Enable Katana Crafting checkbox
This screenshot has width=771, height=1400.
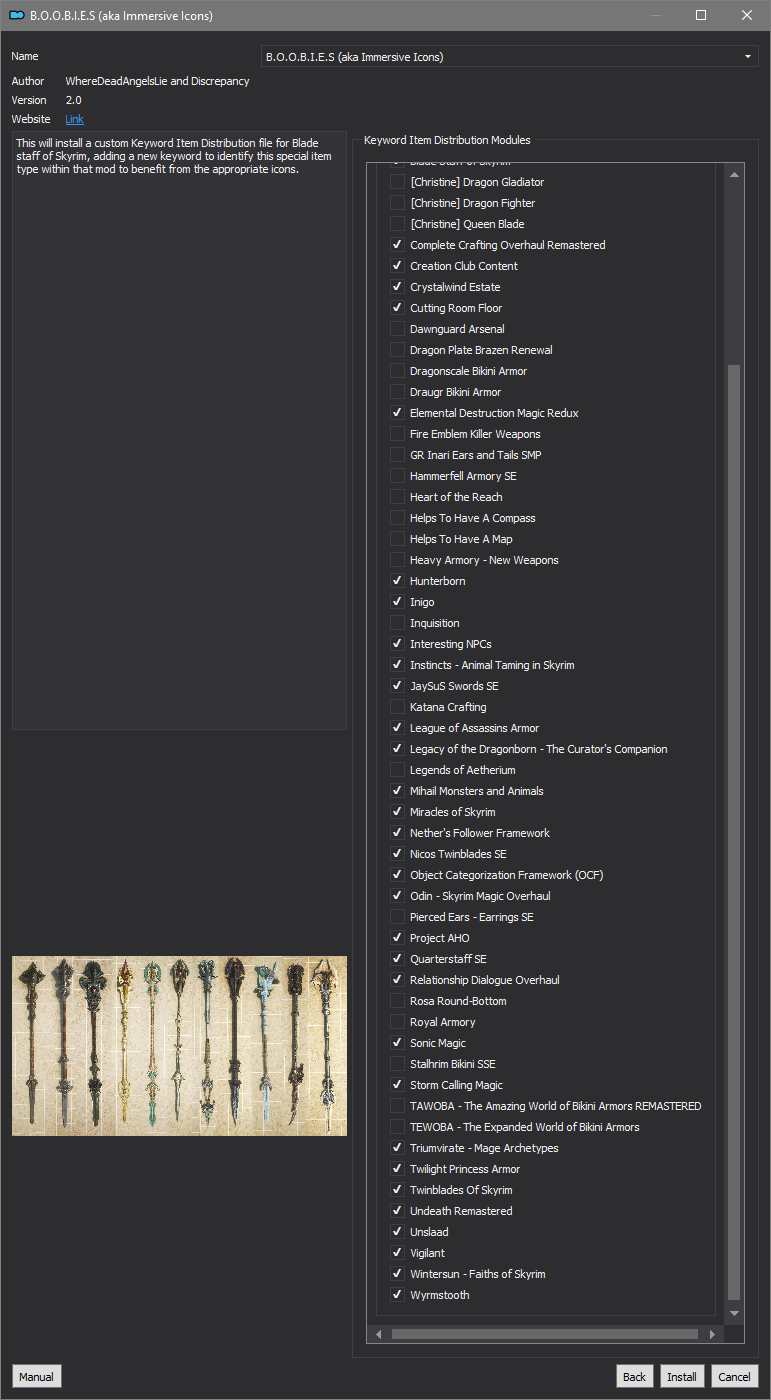397,707
